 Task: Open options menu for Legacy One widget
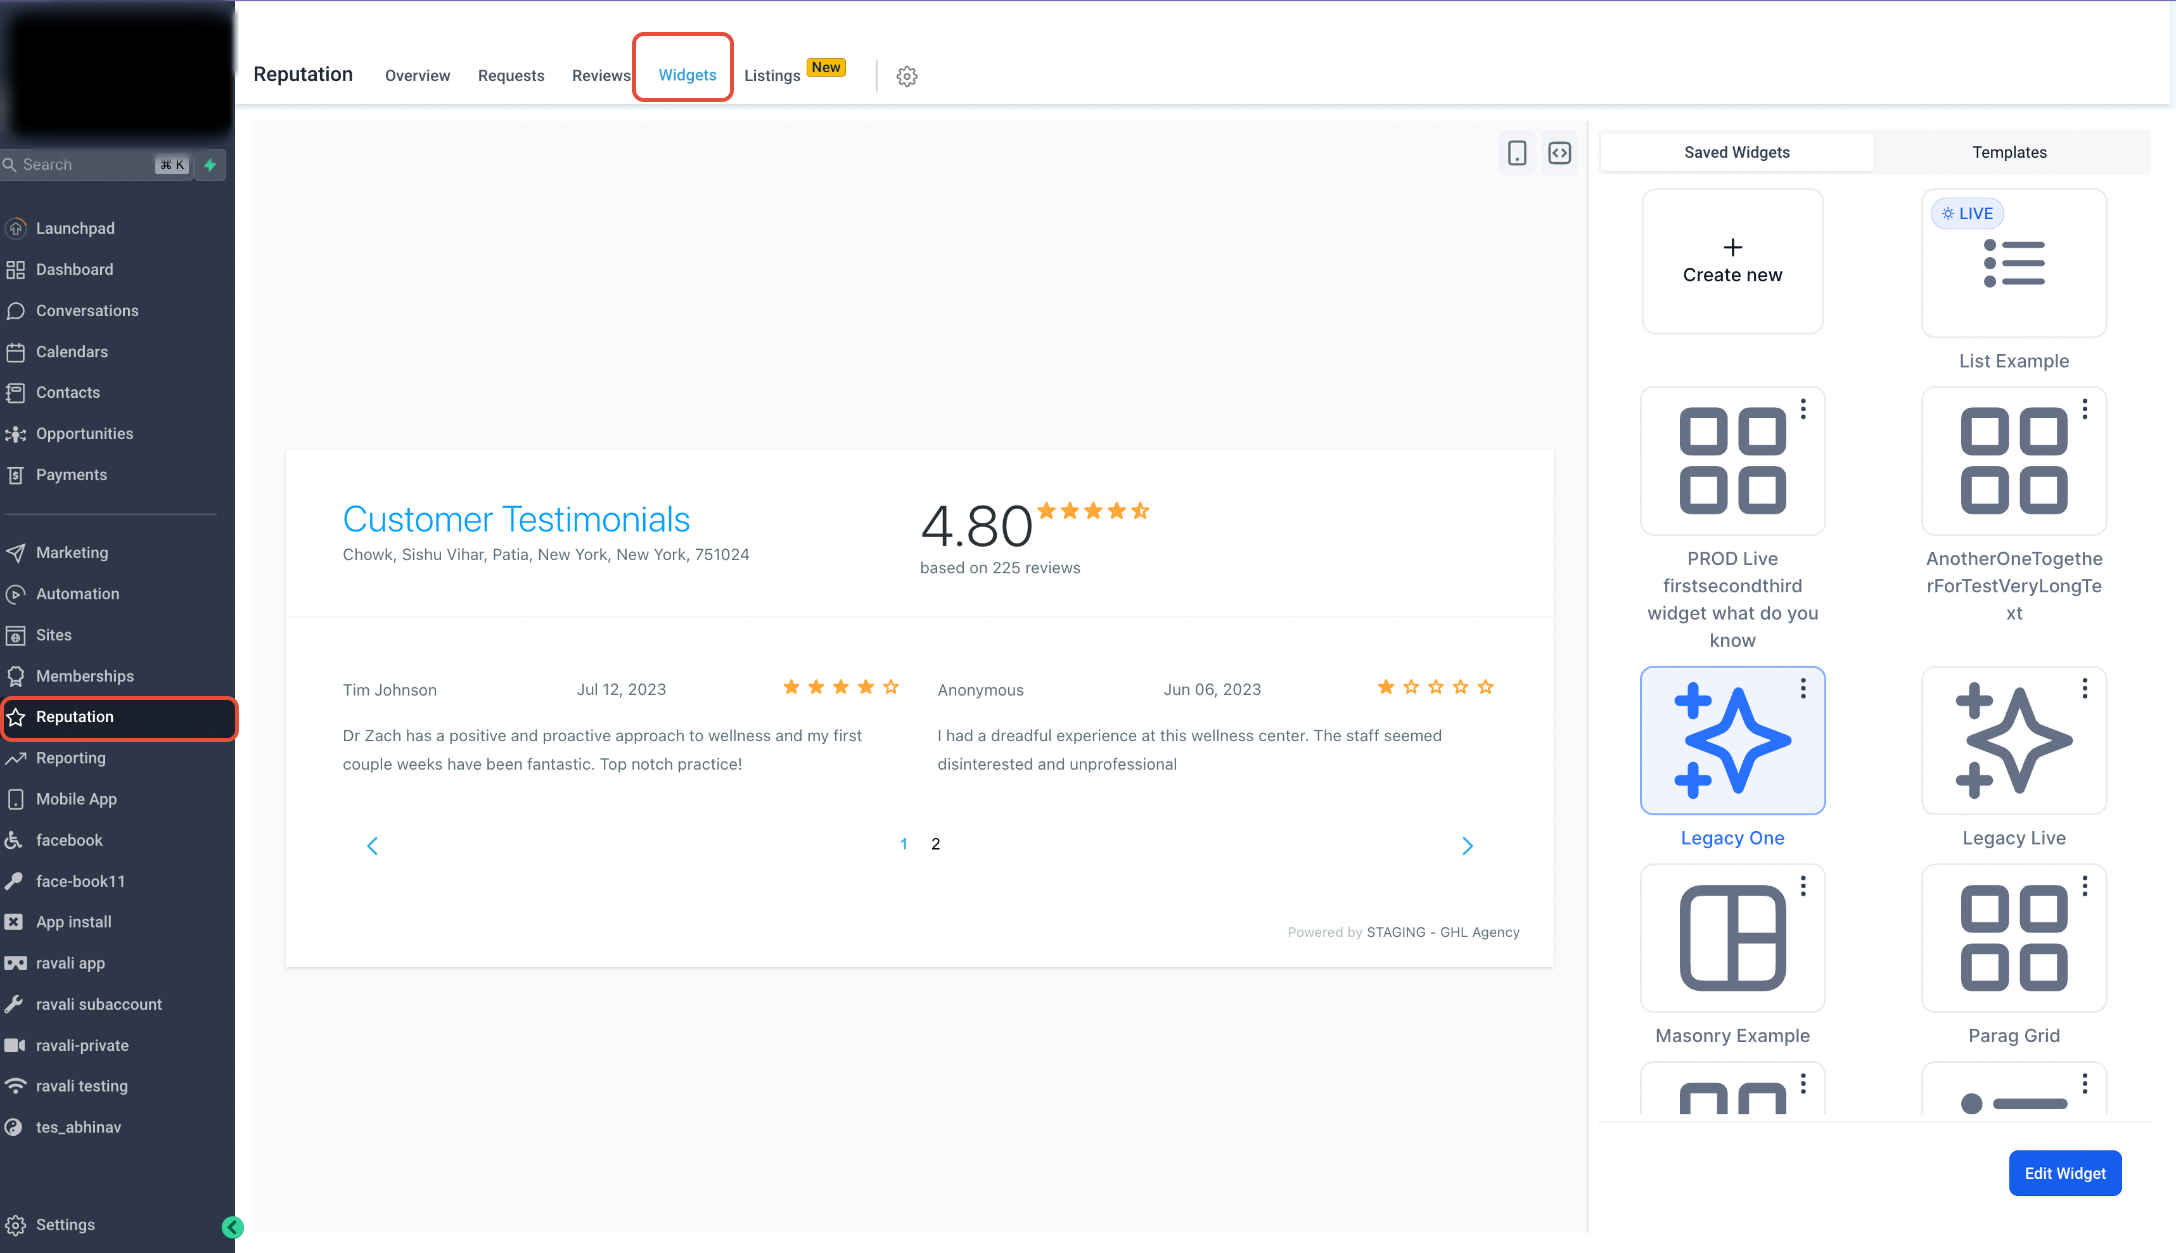1803,688
